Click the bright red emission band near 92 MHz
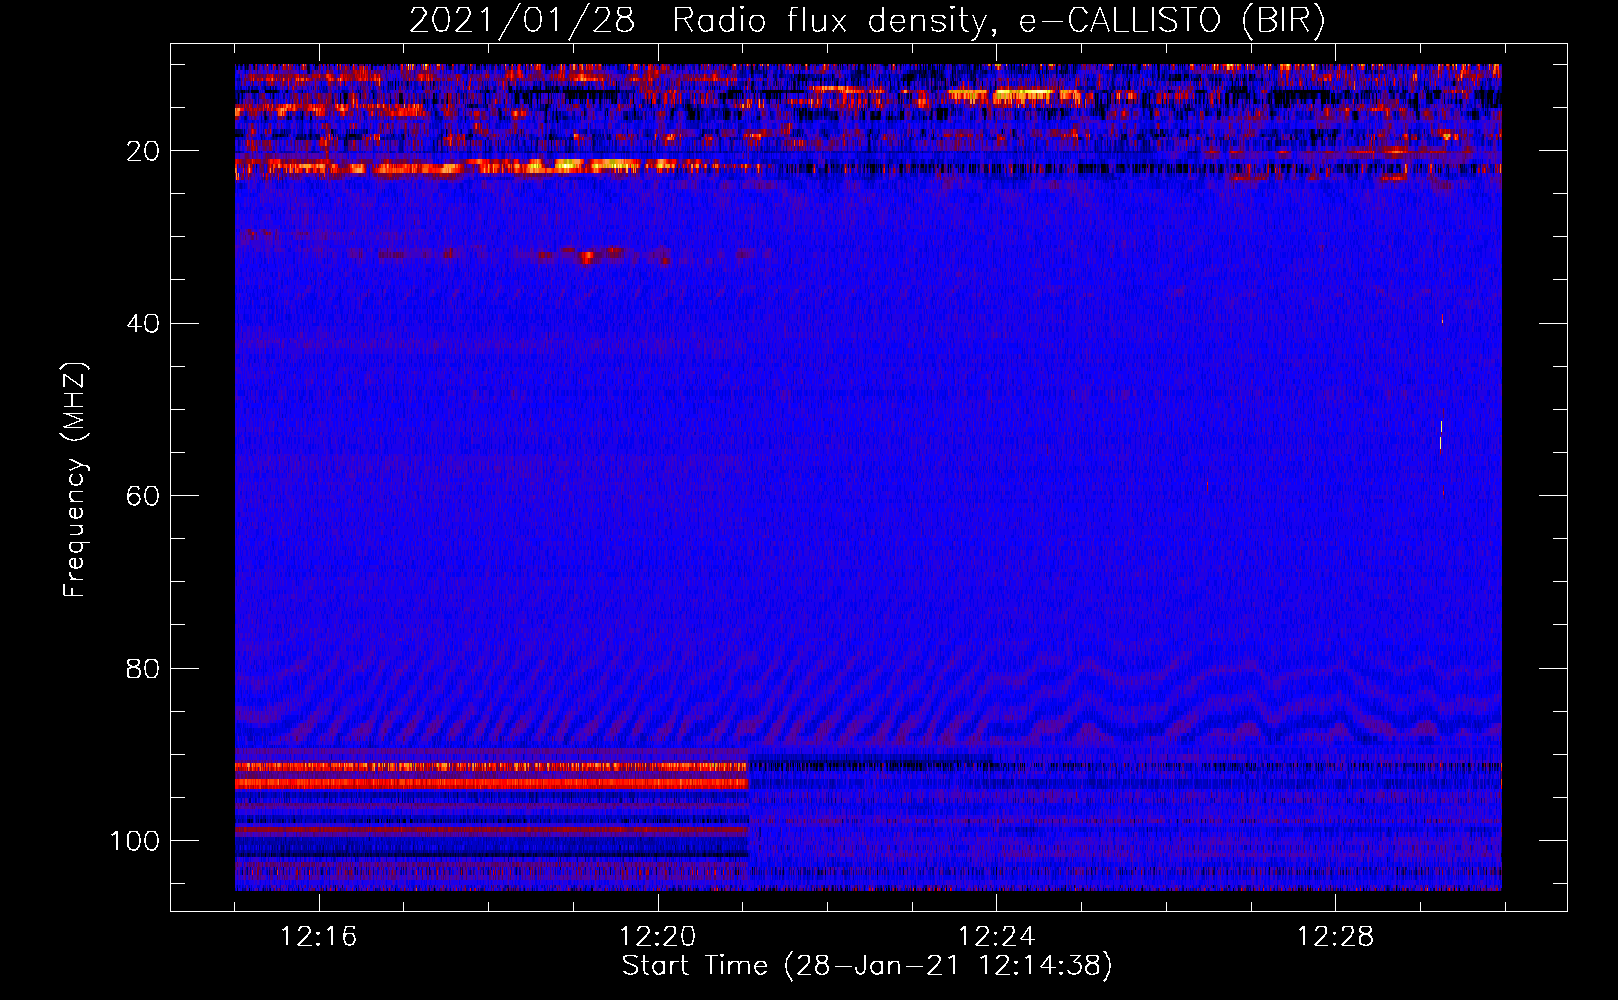The image size is (1618, 1000). pyautogui.click(x=491, y=776)
